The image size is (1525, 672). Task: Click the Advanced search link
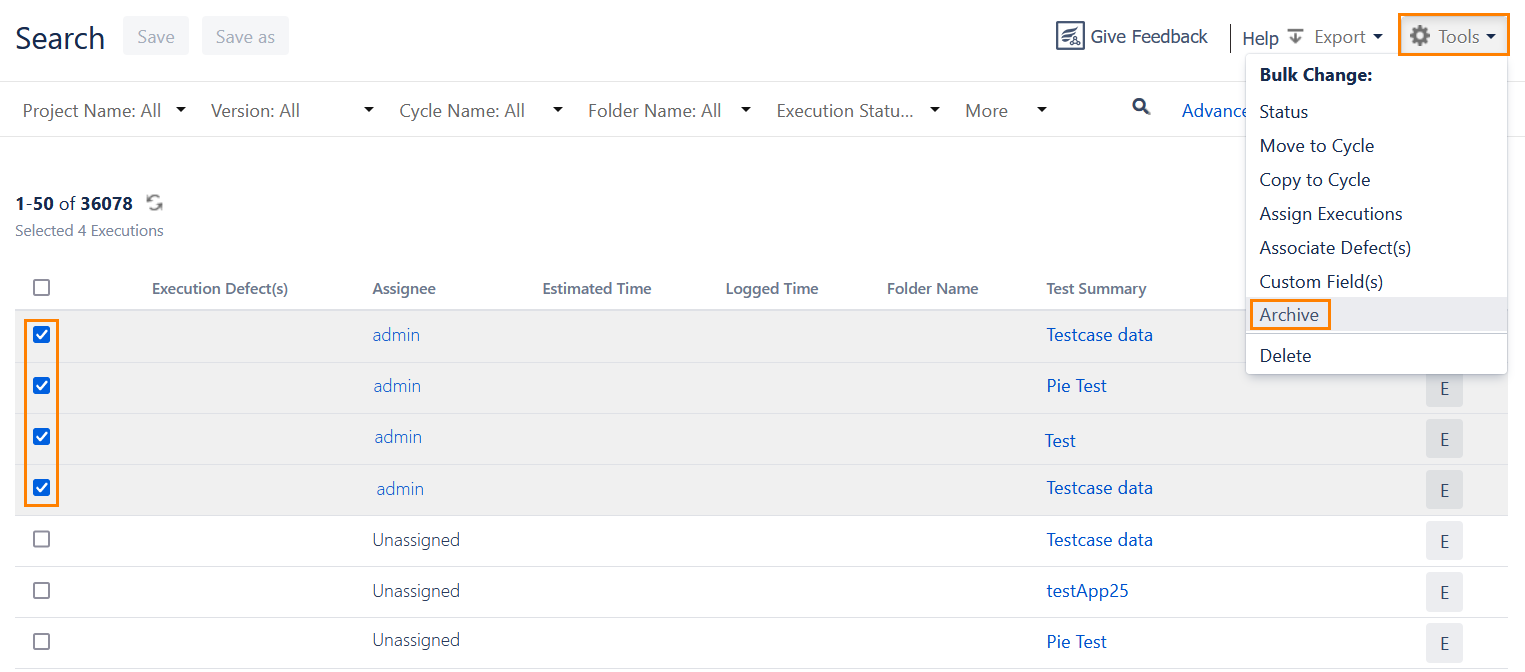click(x=1213, y=111)
